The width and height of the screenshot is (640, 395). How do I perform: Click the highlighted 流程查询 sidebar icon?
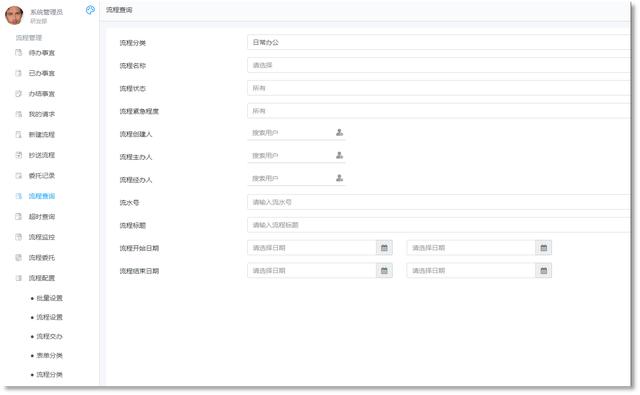tap(18, 196)
